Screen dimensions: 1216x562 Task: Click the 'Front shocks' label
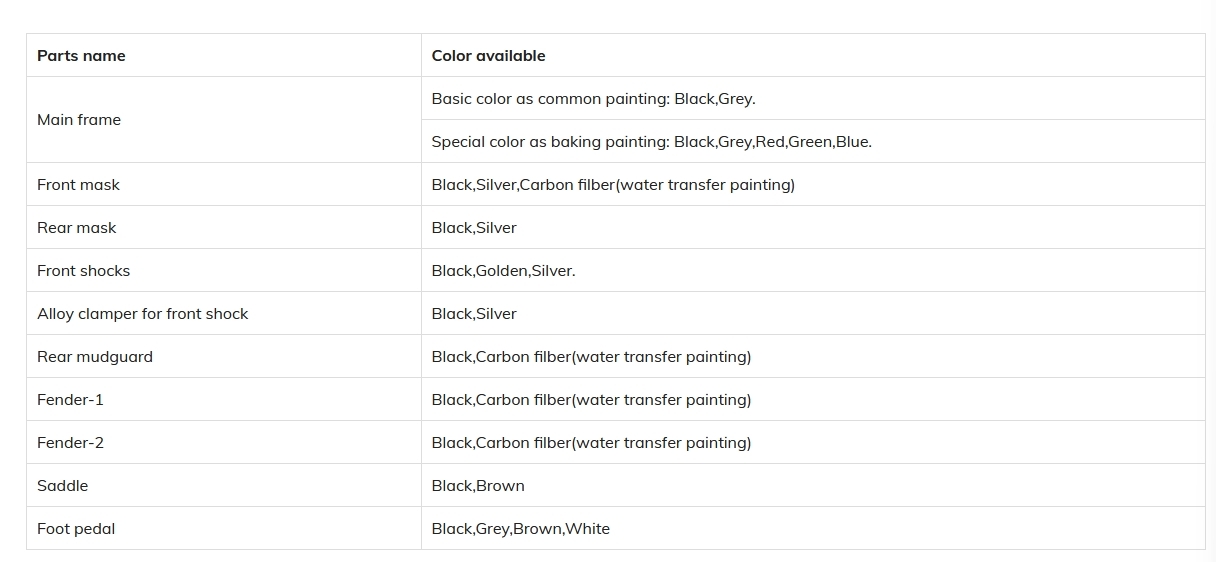[83, 271]
